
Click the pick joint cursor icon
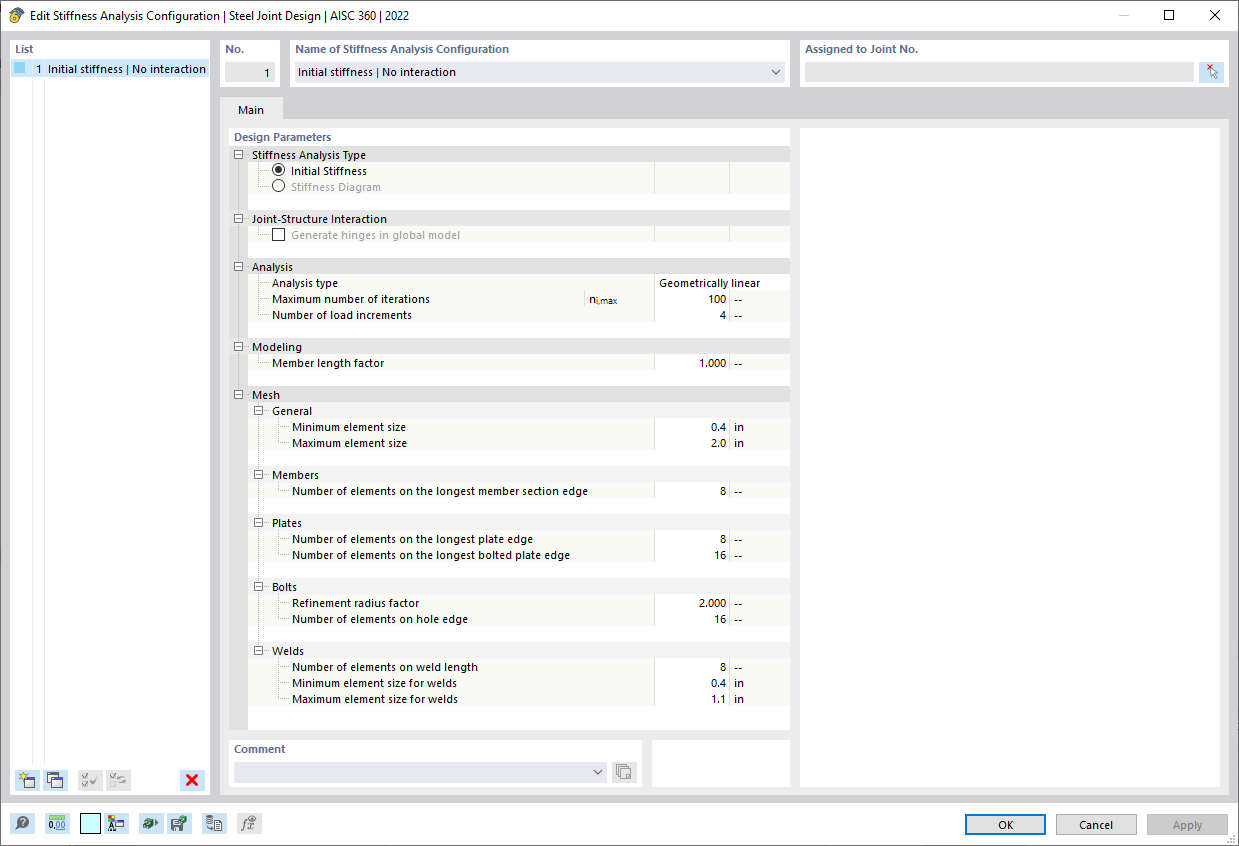(x=1211, y=72)
